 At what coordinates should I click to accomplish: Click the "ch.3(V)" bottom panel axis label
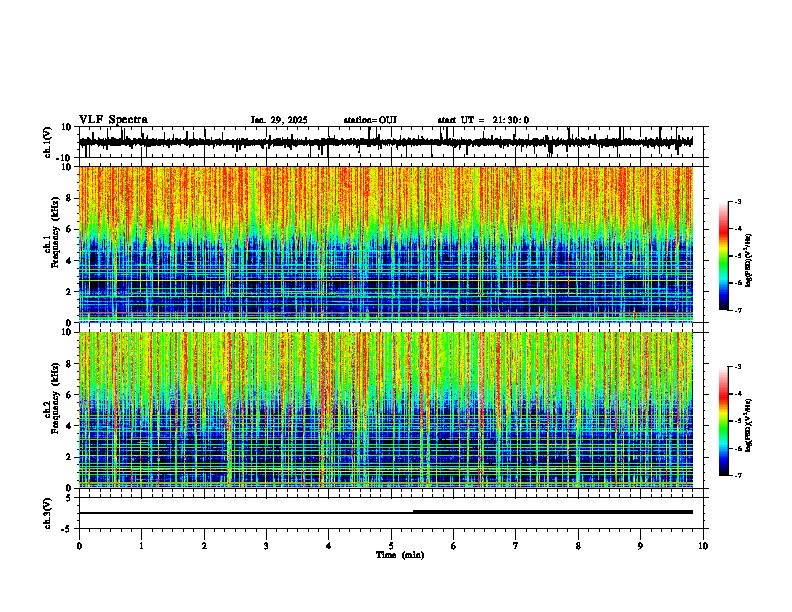point(48,513)
